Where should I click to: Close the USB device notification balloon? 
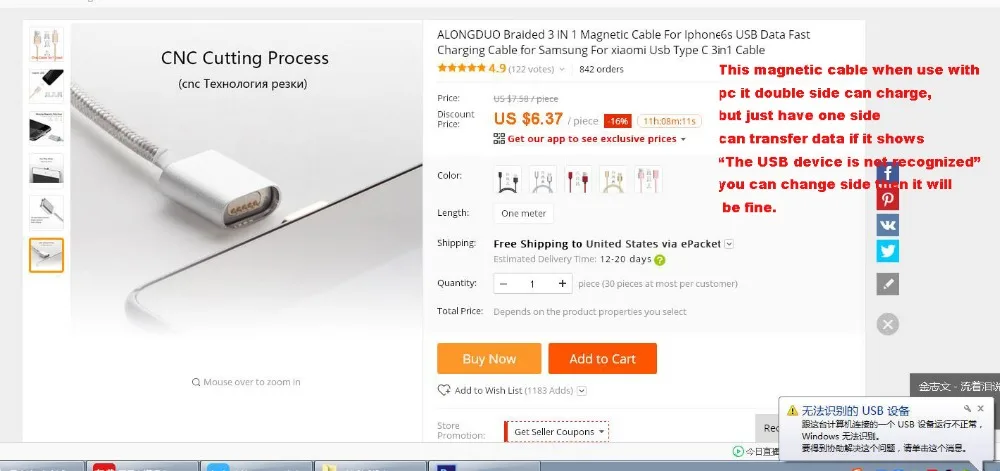980,409
